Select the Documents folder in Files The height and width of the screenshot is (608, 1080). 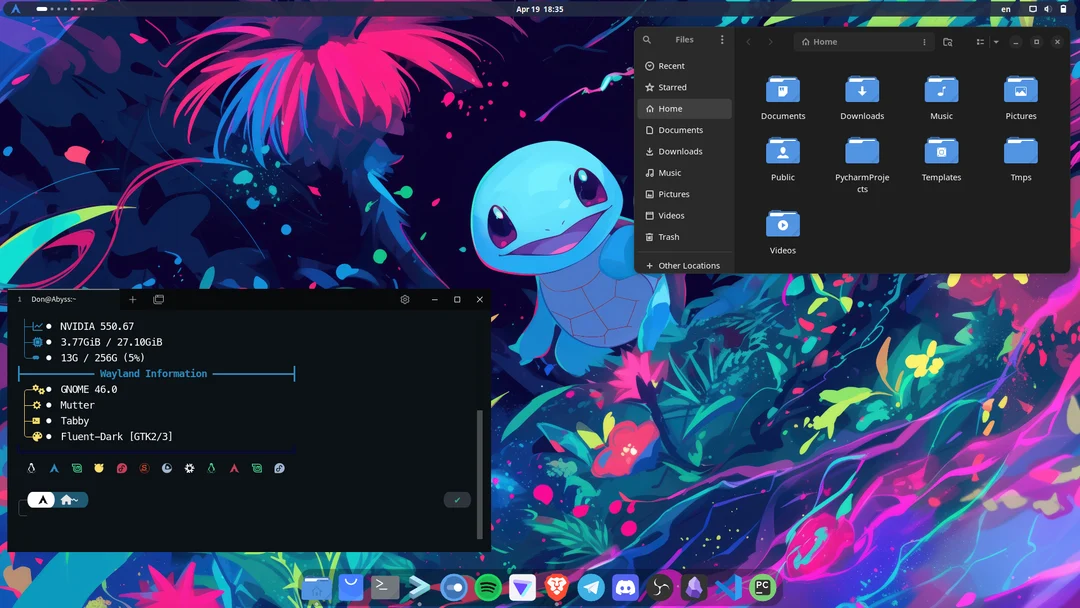(x=782, y=97)
